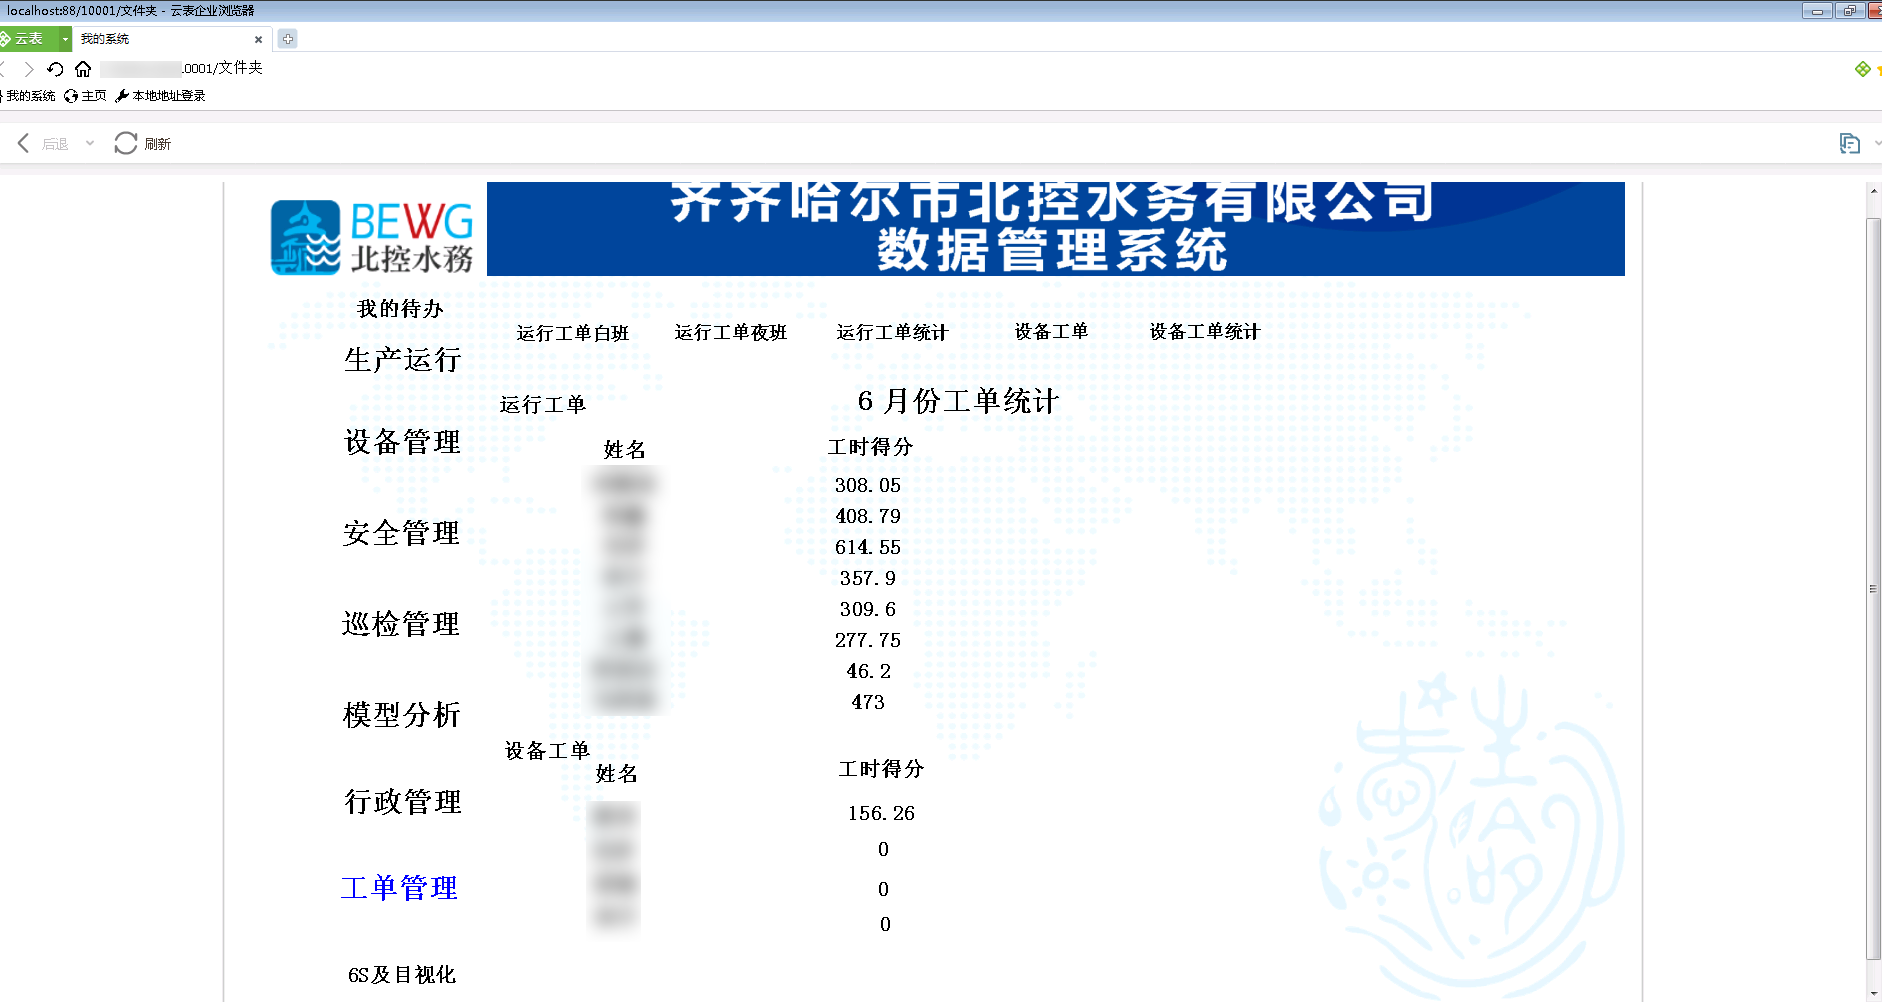Click the 357.9 score value
Image resolution: width=1882 pixels, height=1002 pixels.
pos(868,578)
